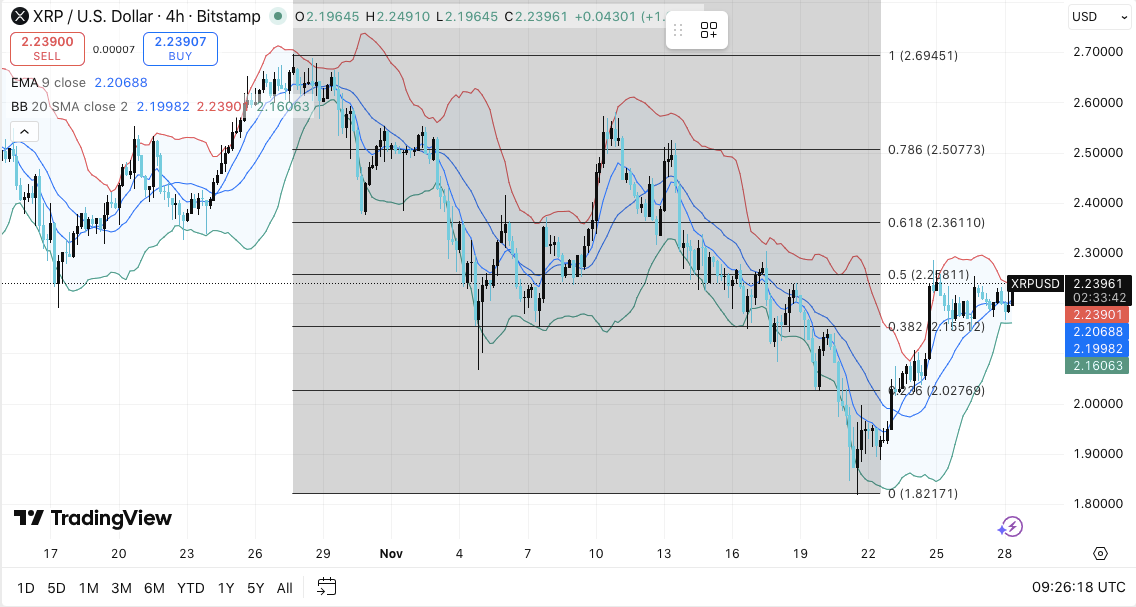
Task: Click the XRP coin logo icon
Action: click(x=17, y=16)
